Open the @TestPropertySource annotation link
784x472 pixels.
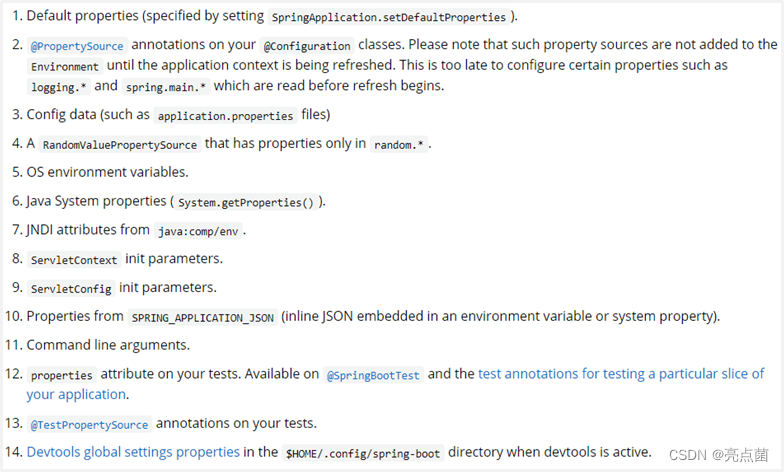tap(90, 424)
